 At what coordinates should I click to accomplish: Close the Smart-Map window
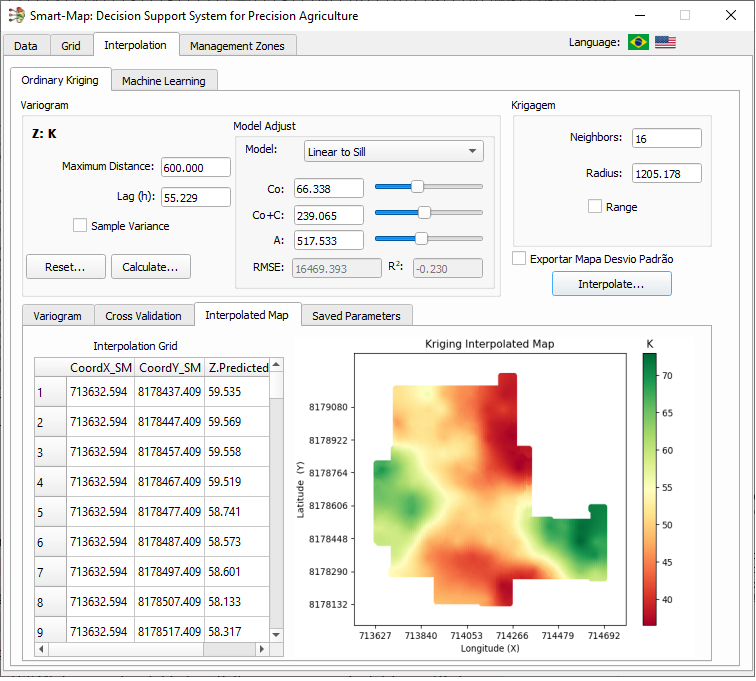click(x=730, y=15)
